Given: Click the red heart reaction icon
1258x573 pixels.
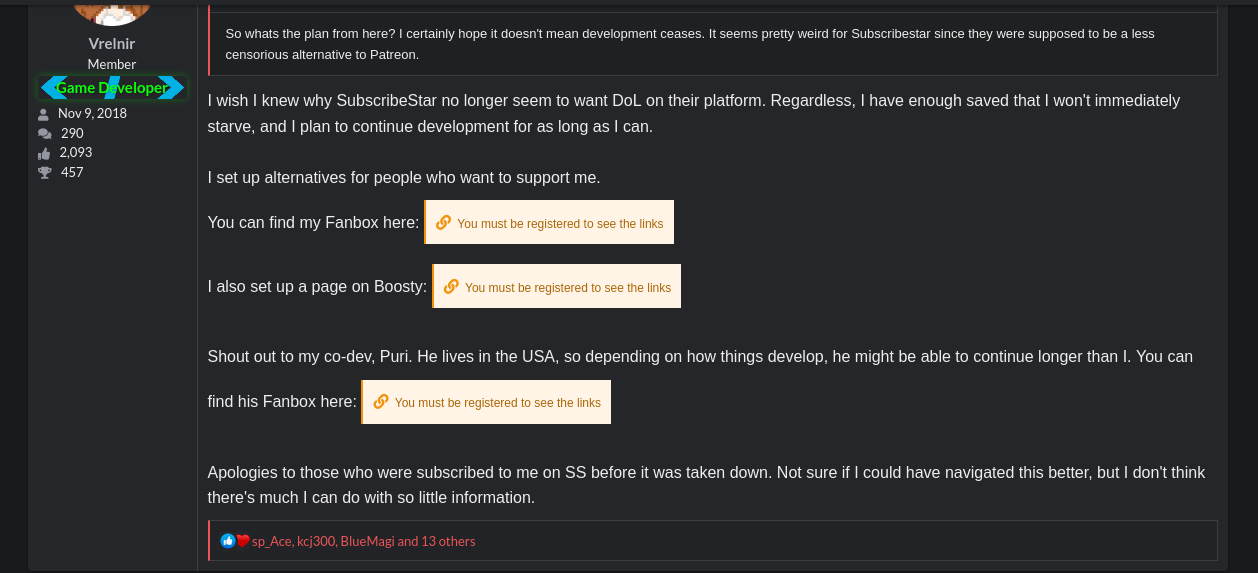Looking at the screenshot, I should [x=242, y=541].
